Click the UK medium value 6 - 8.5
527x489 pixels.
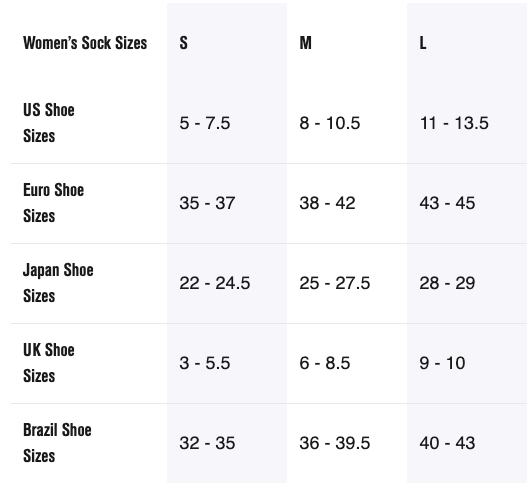pyautogui.click(x=325, y=363)
